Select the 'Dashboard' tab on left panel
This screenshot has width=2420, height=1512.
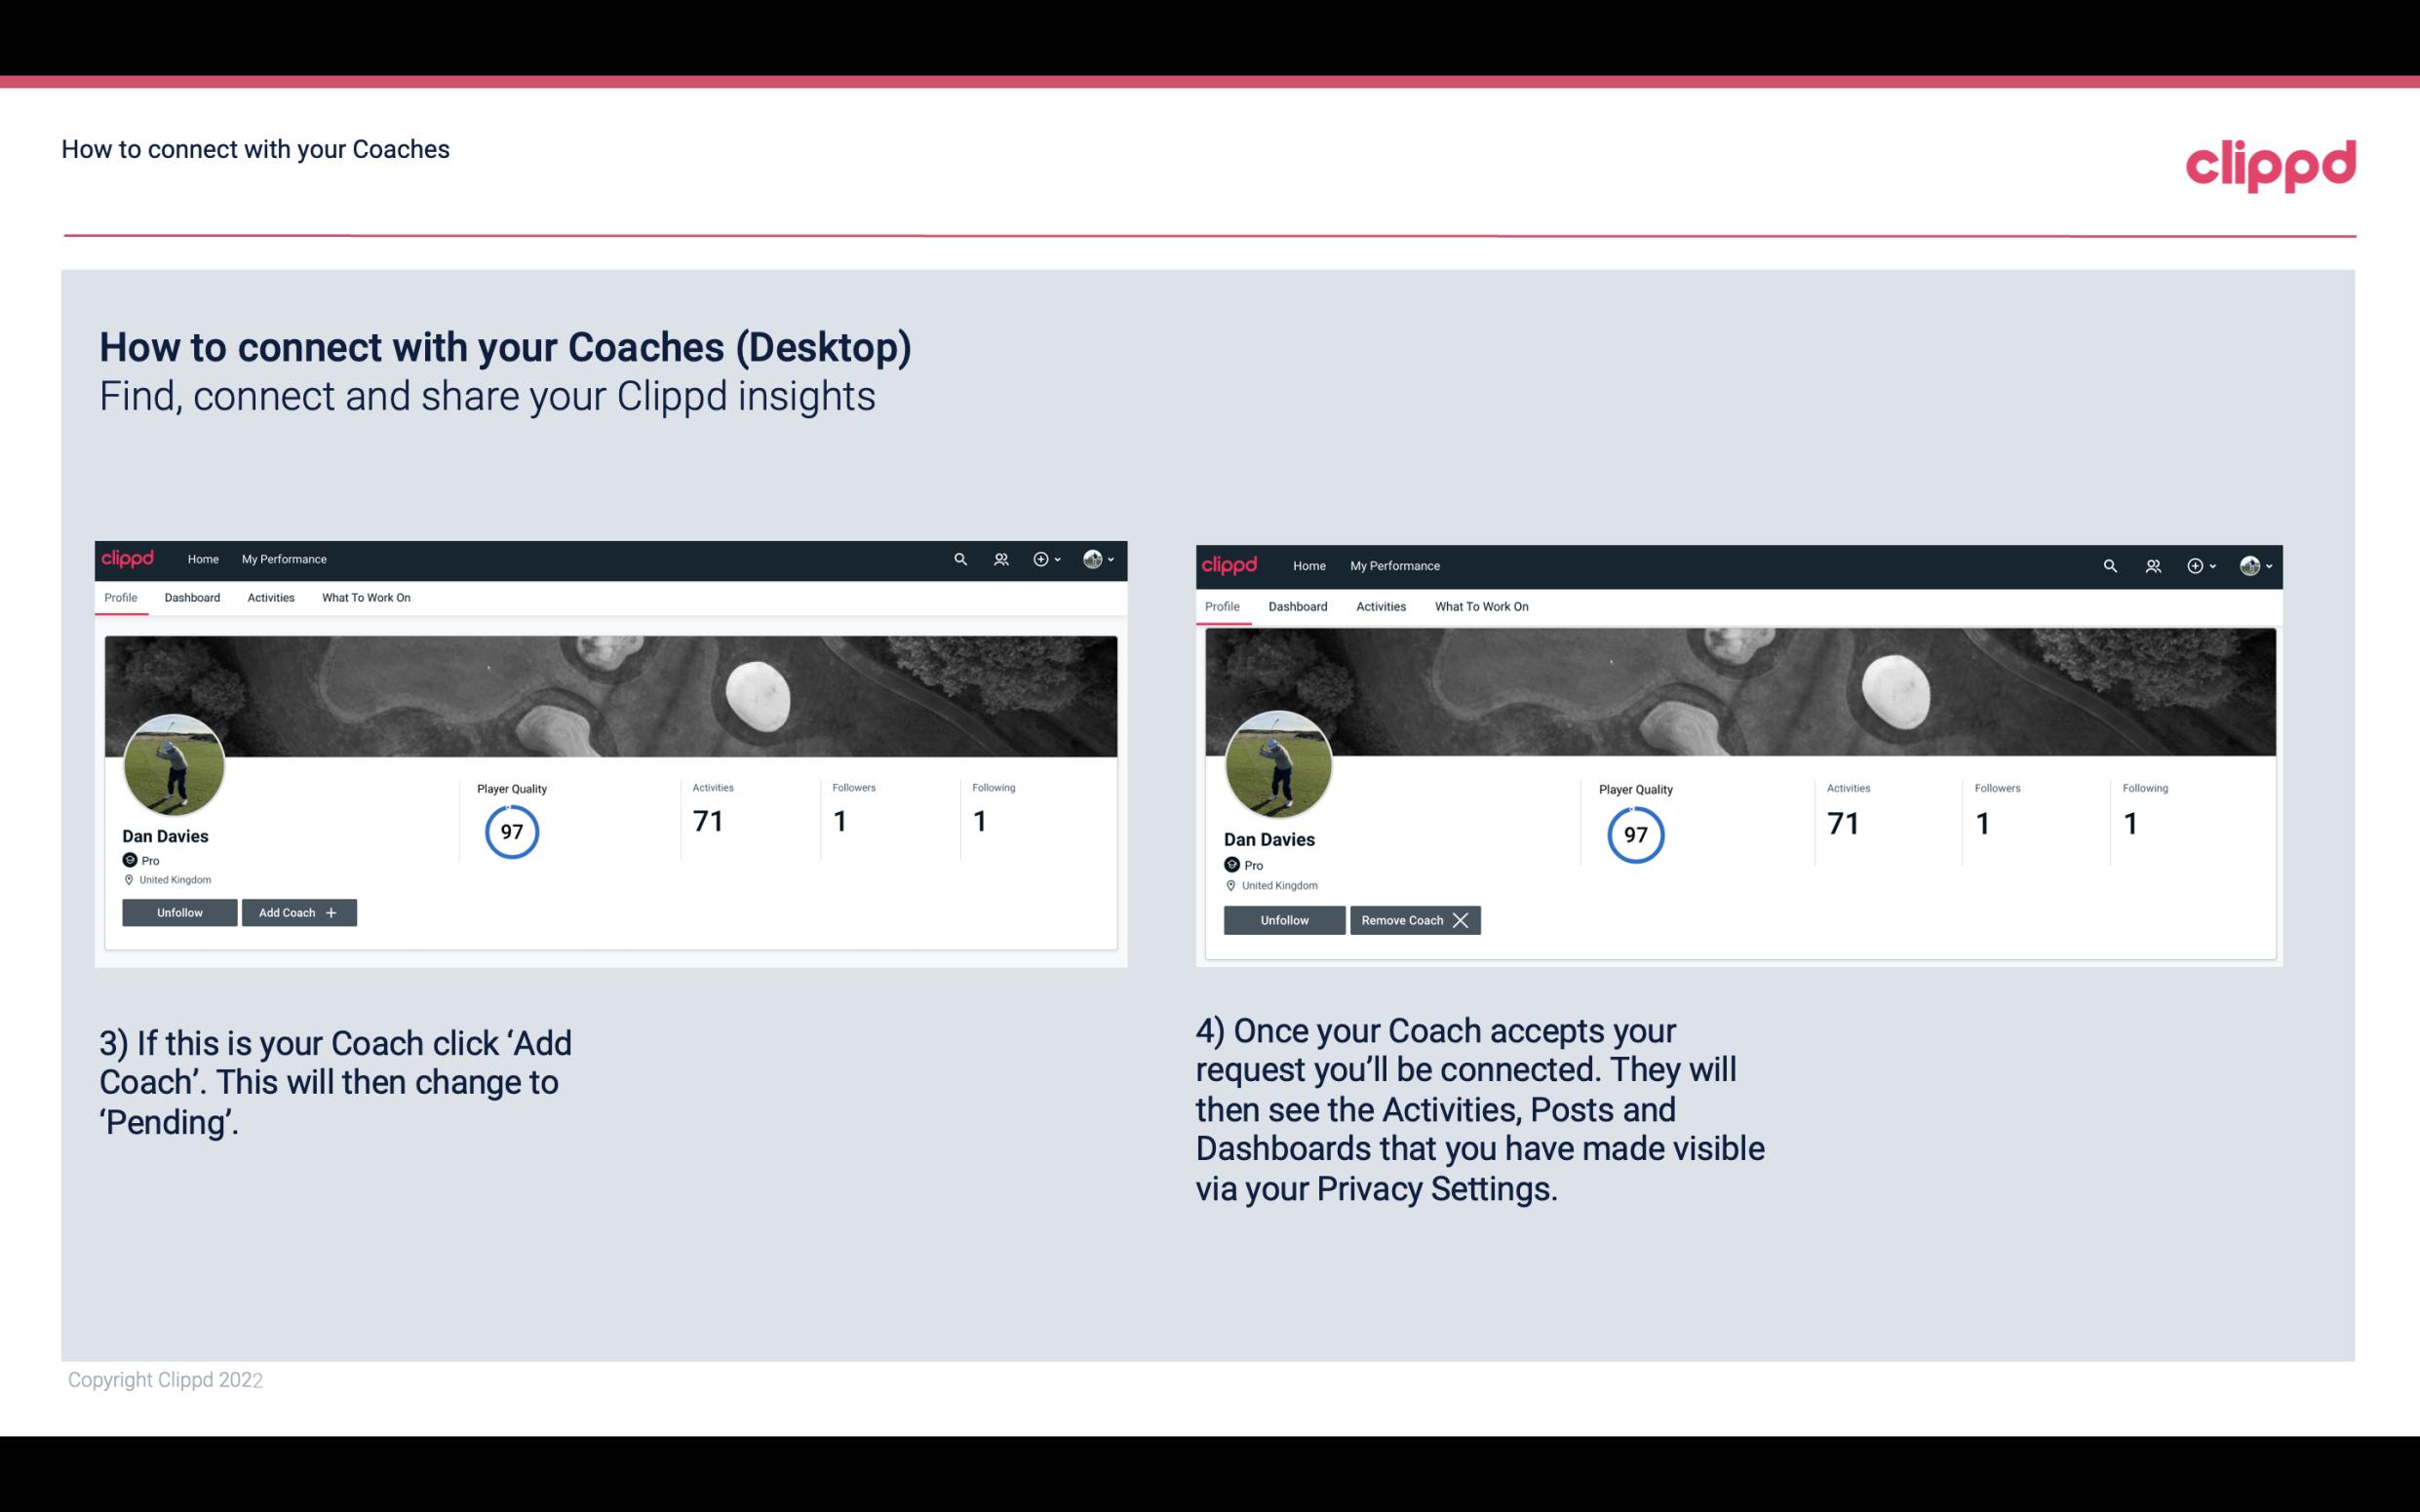point(192,598)
